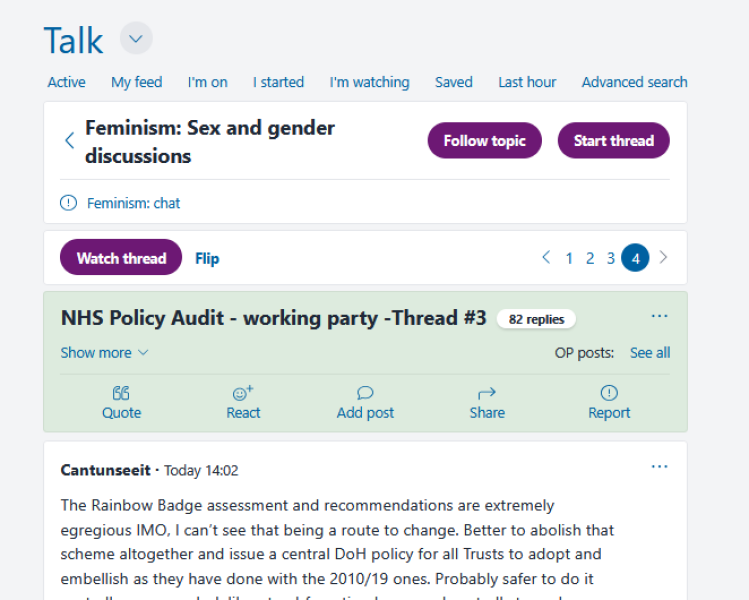
Task: Open the Feminism: chat link
Action: pos(133,203)
